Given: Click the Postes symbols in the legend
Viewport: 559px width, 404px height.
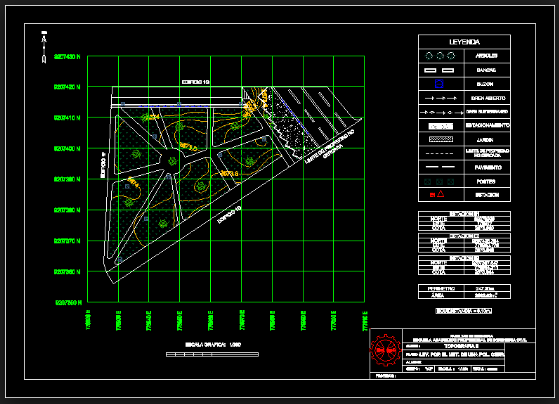Looking at the screenshot, I should point(439,181).
